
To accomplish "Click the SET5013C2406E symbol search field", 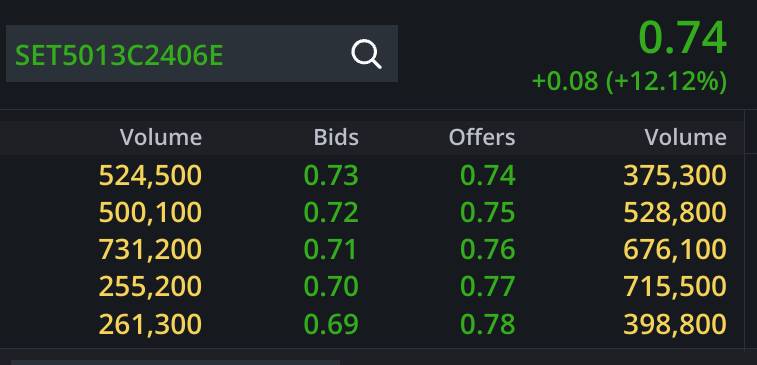I will 202,54.
